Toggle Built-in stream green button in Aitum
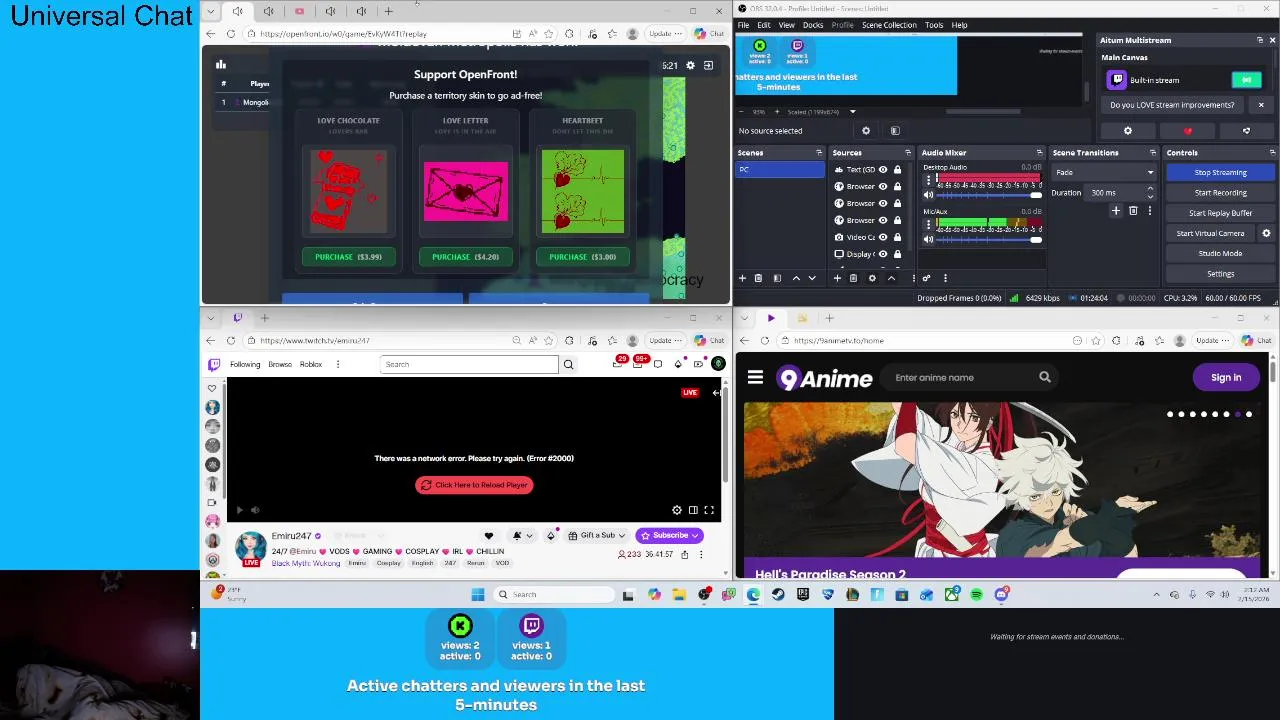1280x720 pixels. tap(1246, 80)
